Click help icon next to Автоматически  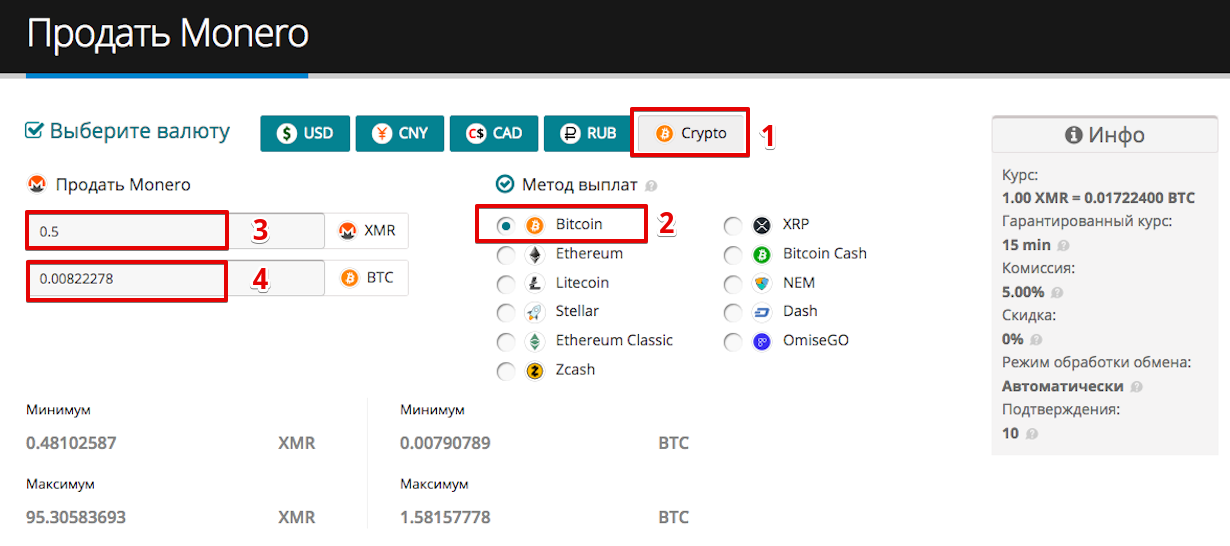point(1137,387)
